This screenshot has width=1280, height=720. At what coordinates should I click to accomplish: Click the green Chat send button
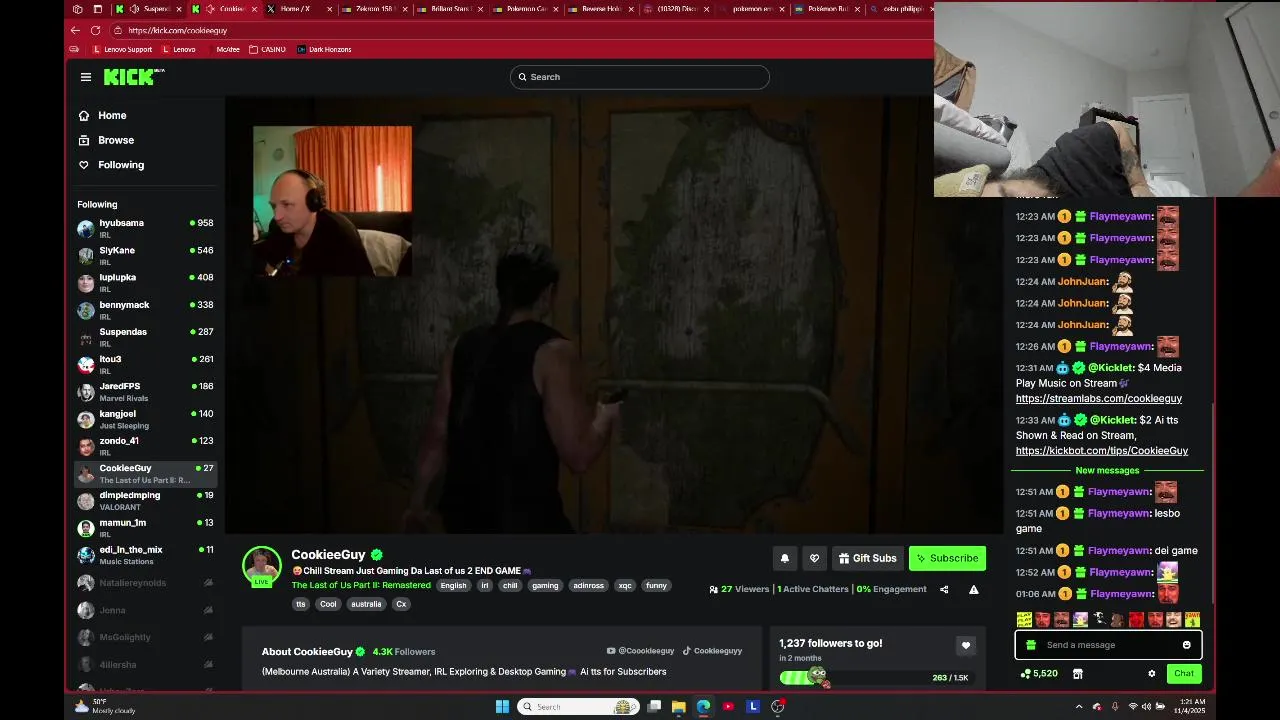tap(1184, 674)
